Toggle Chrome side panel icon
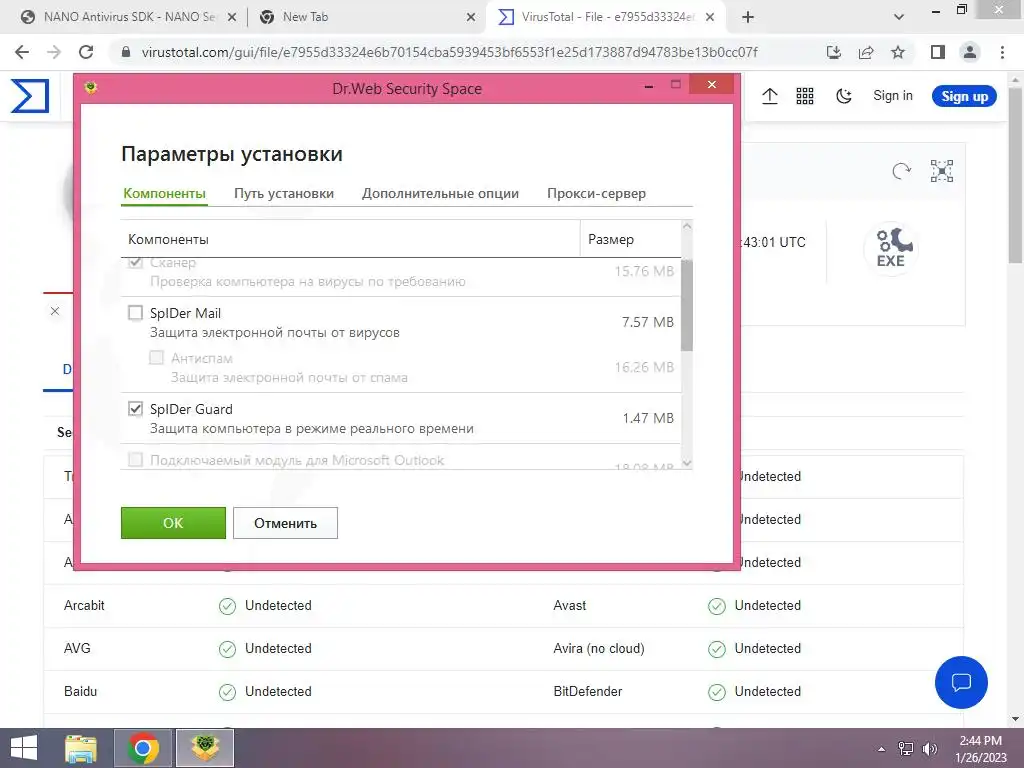This screenshot has width=1024, height=768. [938, 52]
